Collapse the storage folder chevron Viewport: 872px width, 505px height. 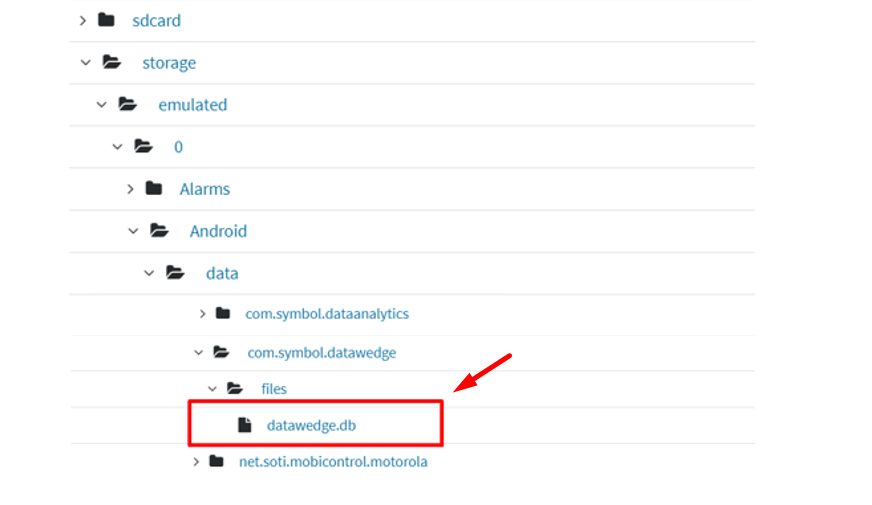pyautogui.click(x=84, y=62)
